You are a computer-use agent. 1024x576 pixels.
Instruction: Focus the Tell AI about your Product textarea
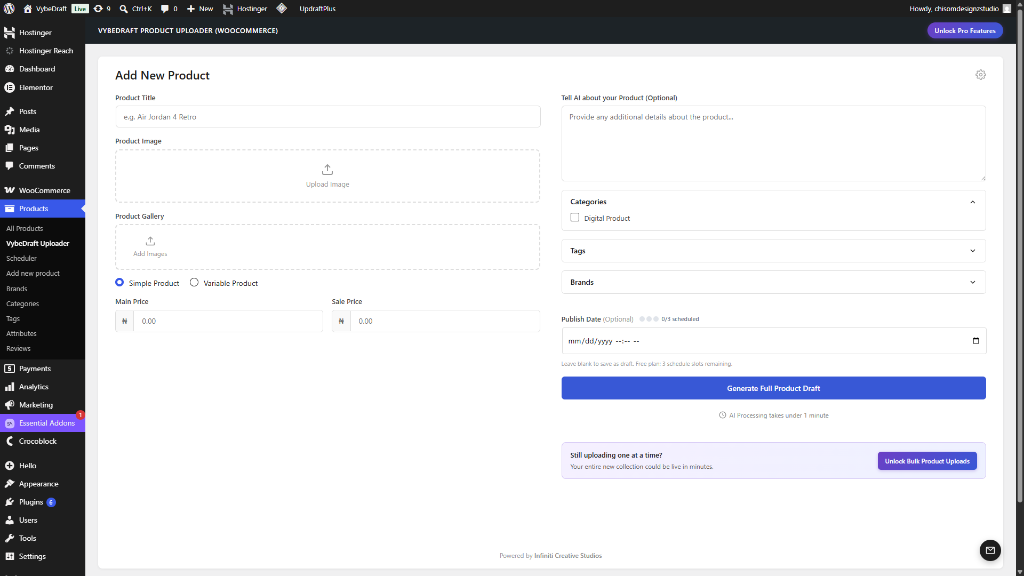point(773,144)
